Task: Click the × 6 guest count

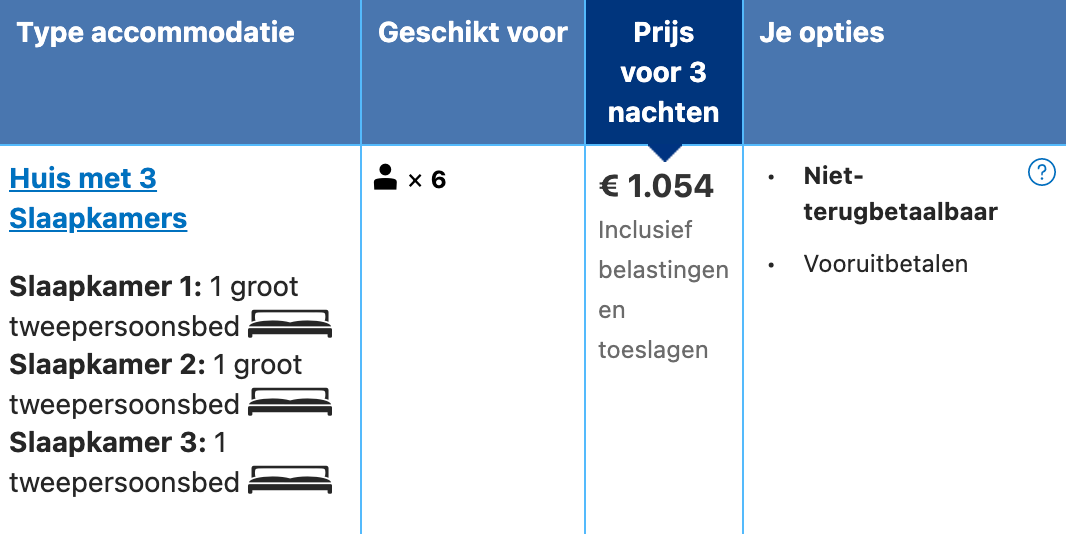Action: point(427,180)
